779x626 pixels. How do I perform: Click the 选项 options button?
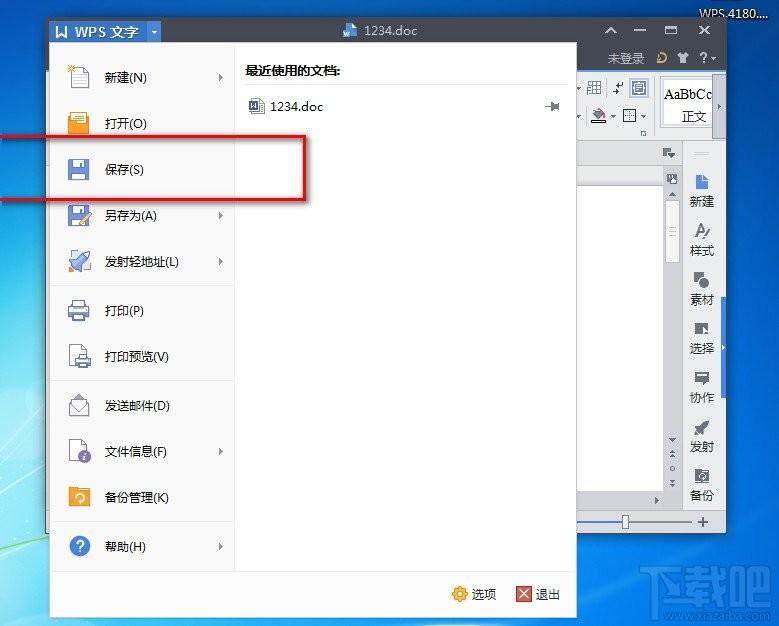(x=474, y=594)
